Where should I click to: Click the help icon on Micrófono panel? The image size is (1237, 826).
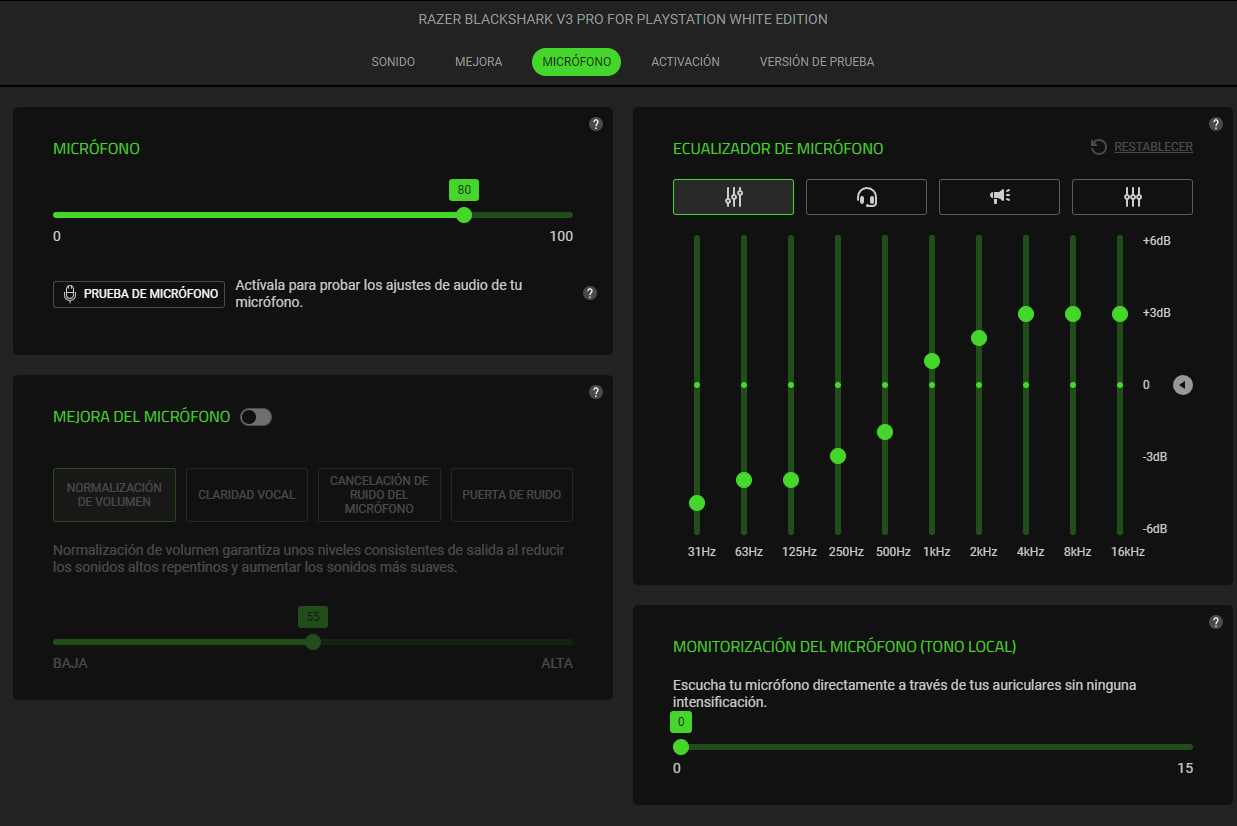tap(596, 124)
